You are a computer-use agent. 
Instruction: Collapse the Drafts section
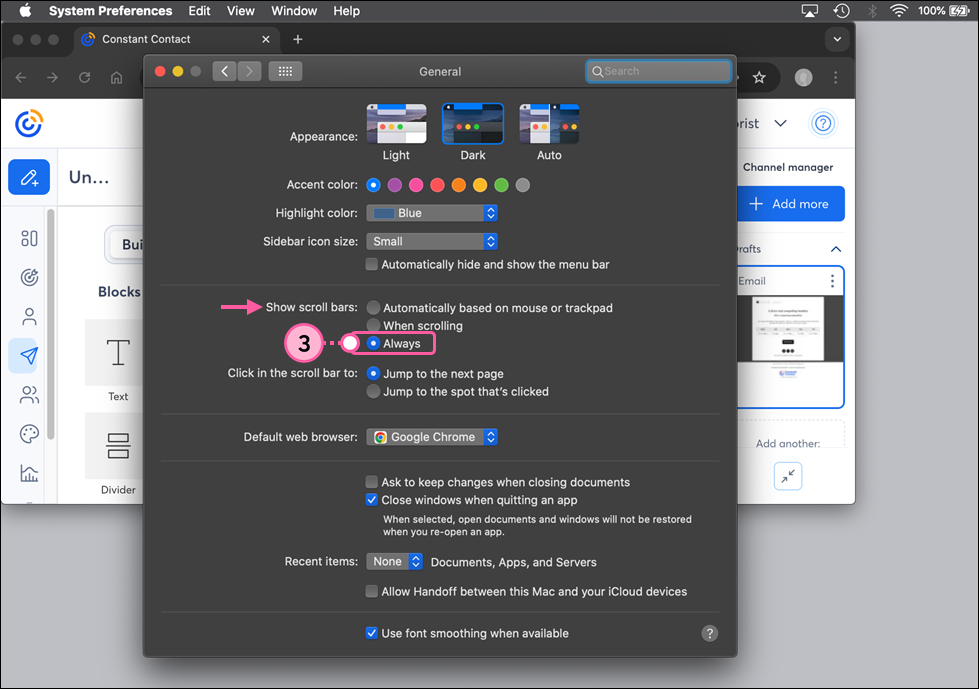pyautogui.click(x=836, y=248)
